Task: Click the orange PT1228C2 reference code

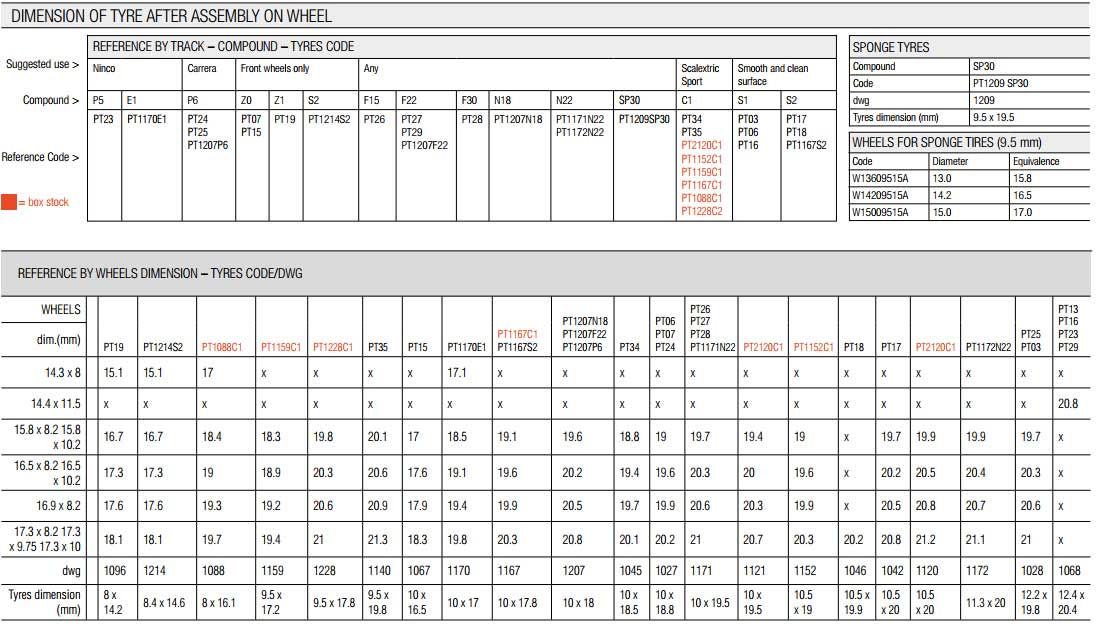Action: (701, 211)
